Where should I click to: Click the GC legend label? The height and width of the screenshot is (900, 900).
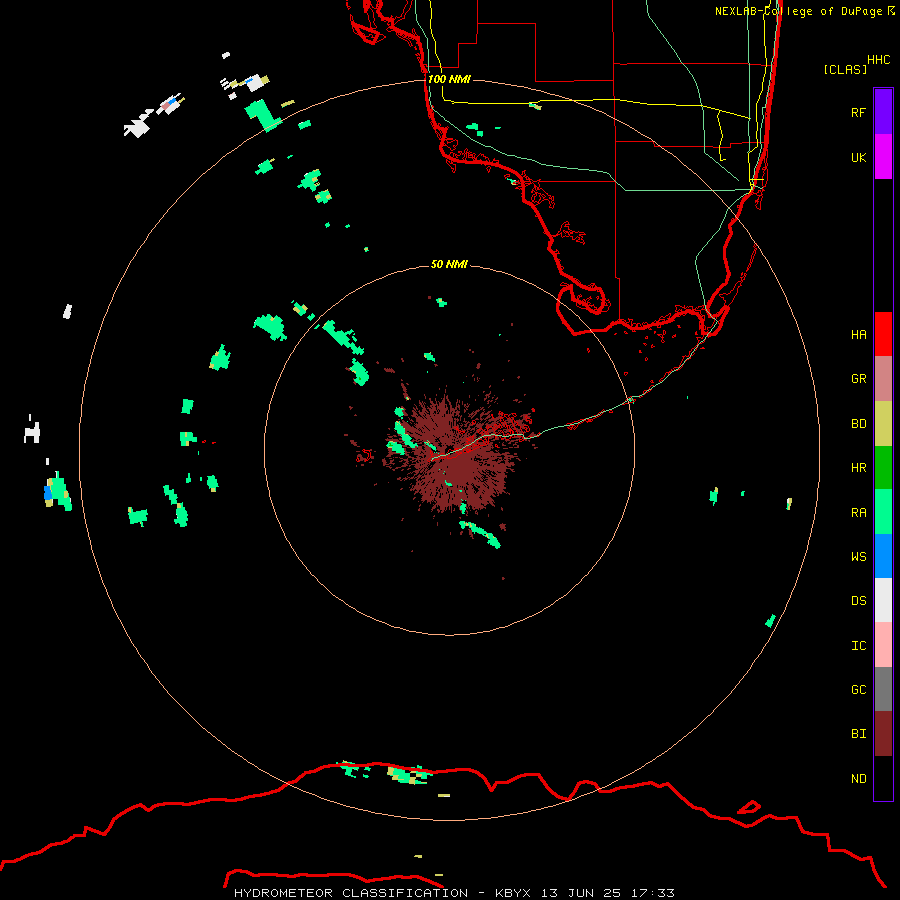click(x=858, y=690)
